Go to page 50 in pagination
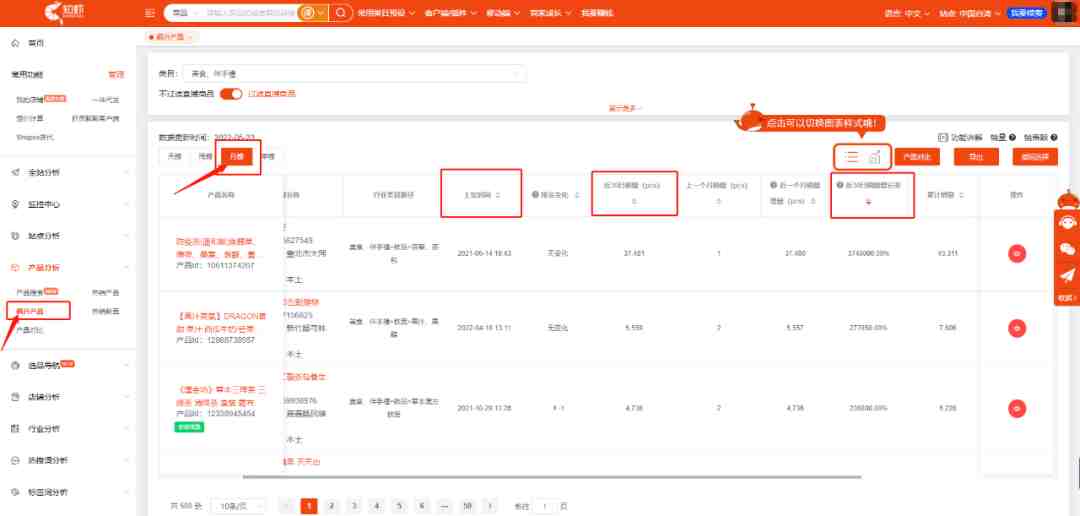This screenshot has height=516, width=1080. (467, 506)
